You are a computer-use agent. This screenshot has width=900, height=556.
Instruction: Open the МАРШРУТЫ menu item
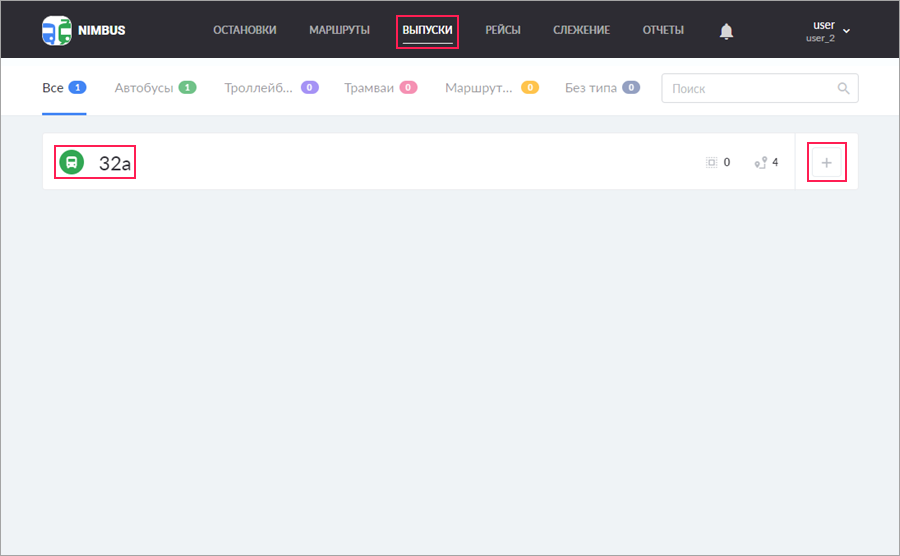[x=339, y=30]
